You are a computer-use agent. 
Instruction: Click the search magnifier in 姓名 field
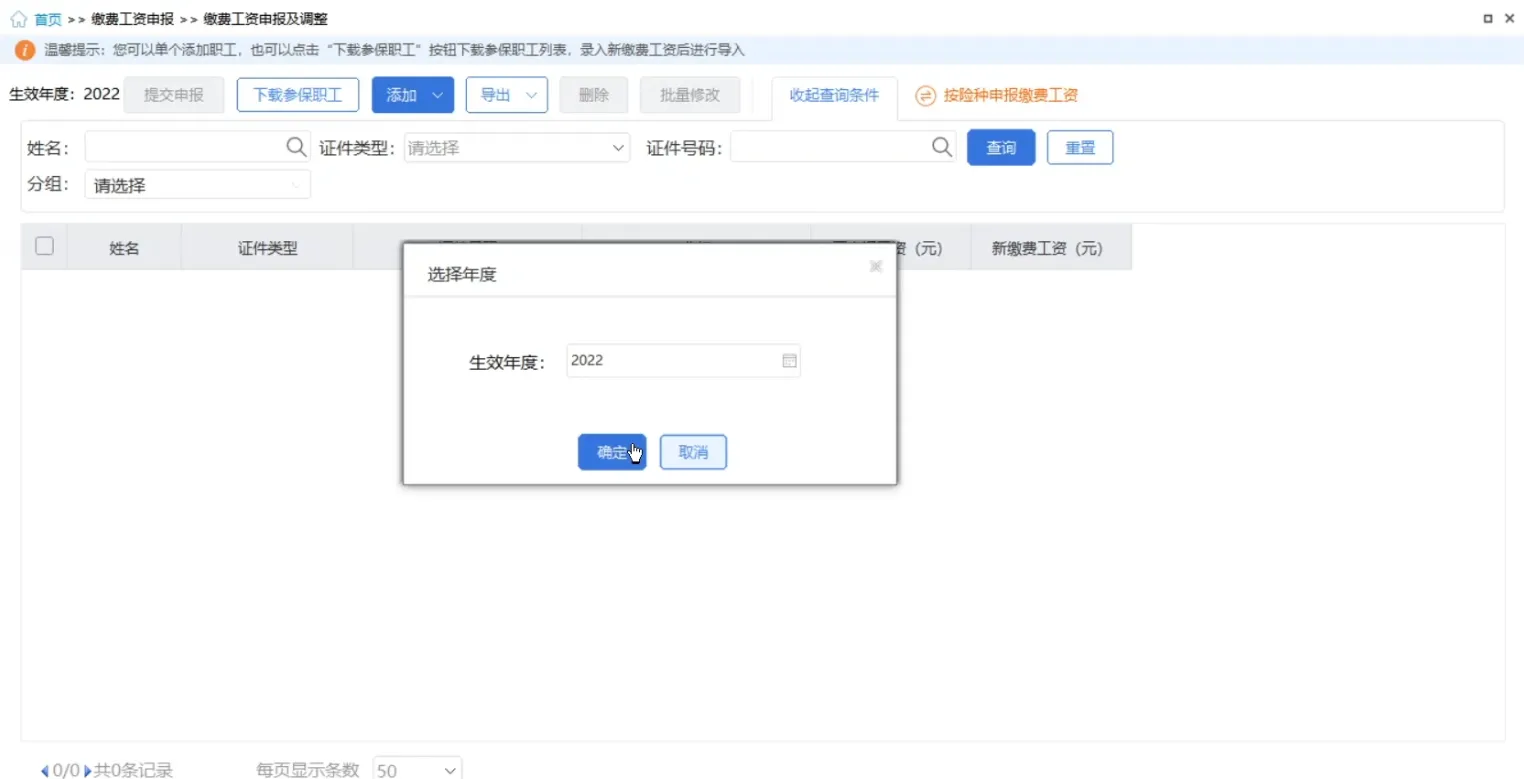(297, 147)
